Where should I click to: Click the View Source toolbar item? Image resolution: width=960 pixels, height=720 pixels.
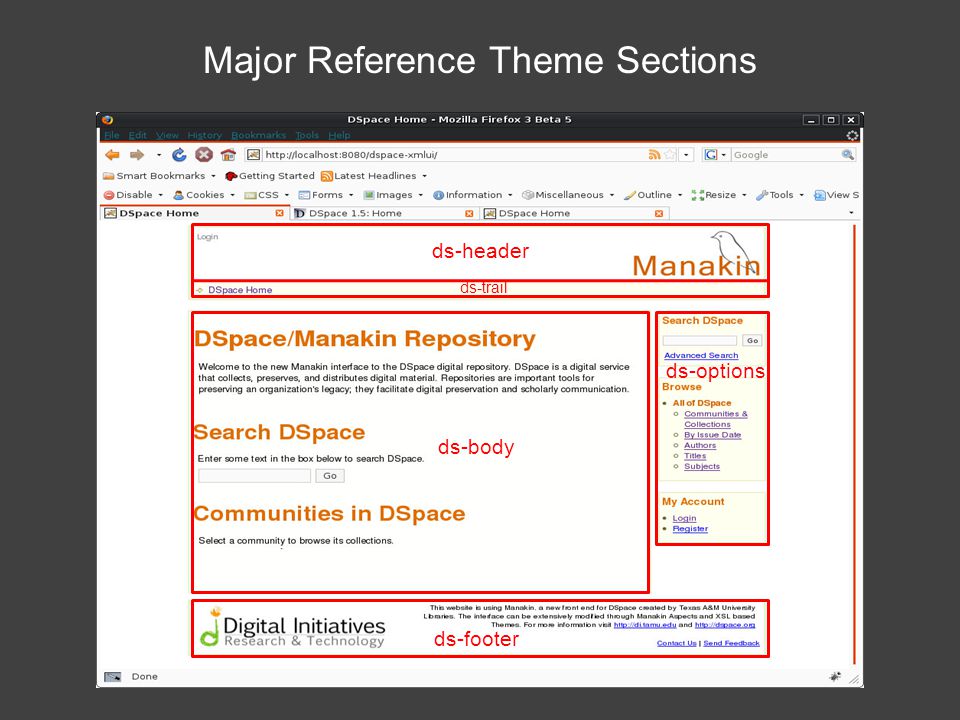[x=836, y=195]
